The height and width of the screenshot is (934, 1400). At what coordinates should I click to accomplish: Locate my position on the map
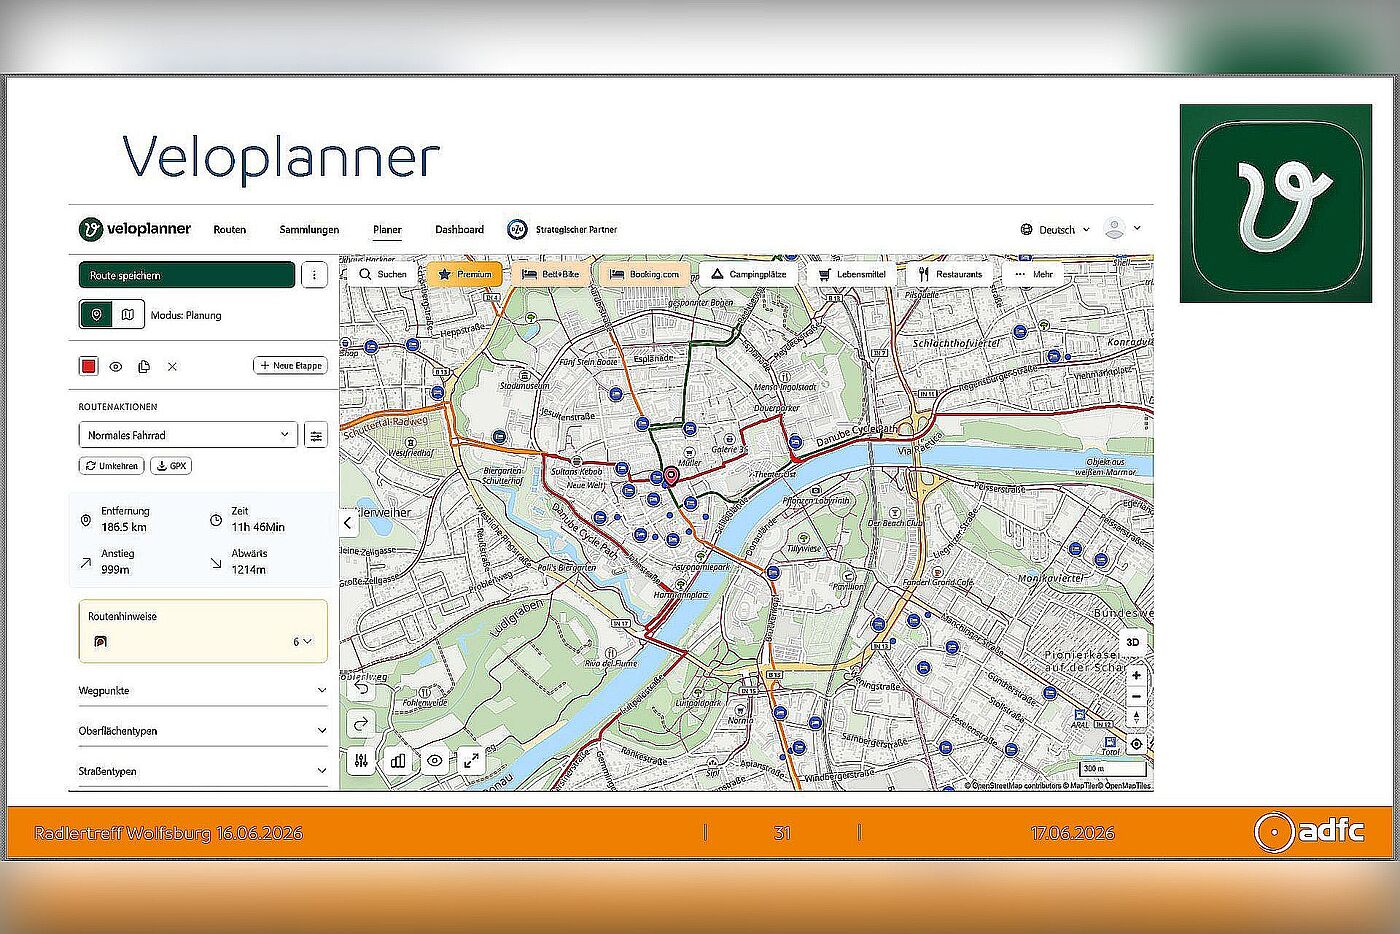tap(1136, 745)
